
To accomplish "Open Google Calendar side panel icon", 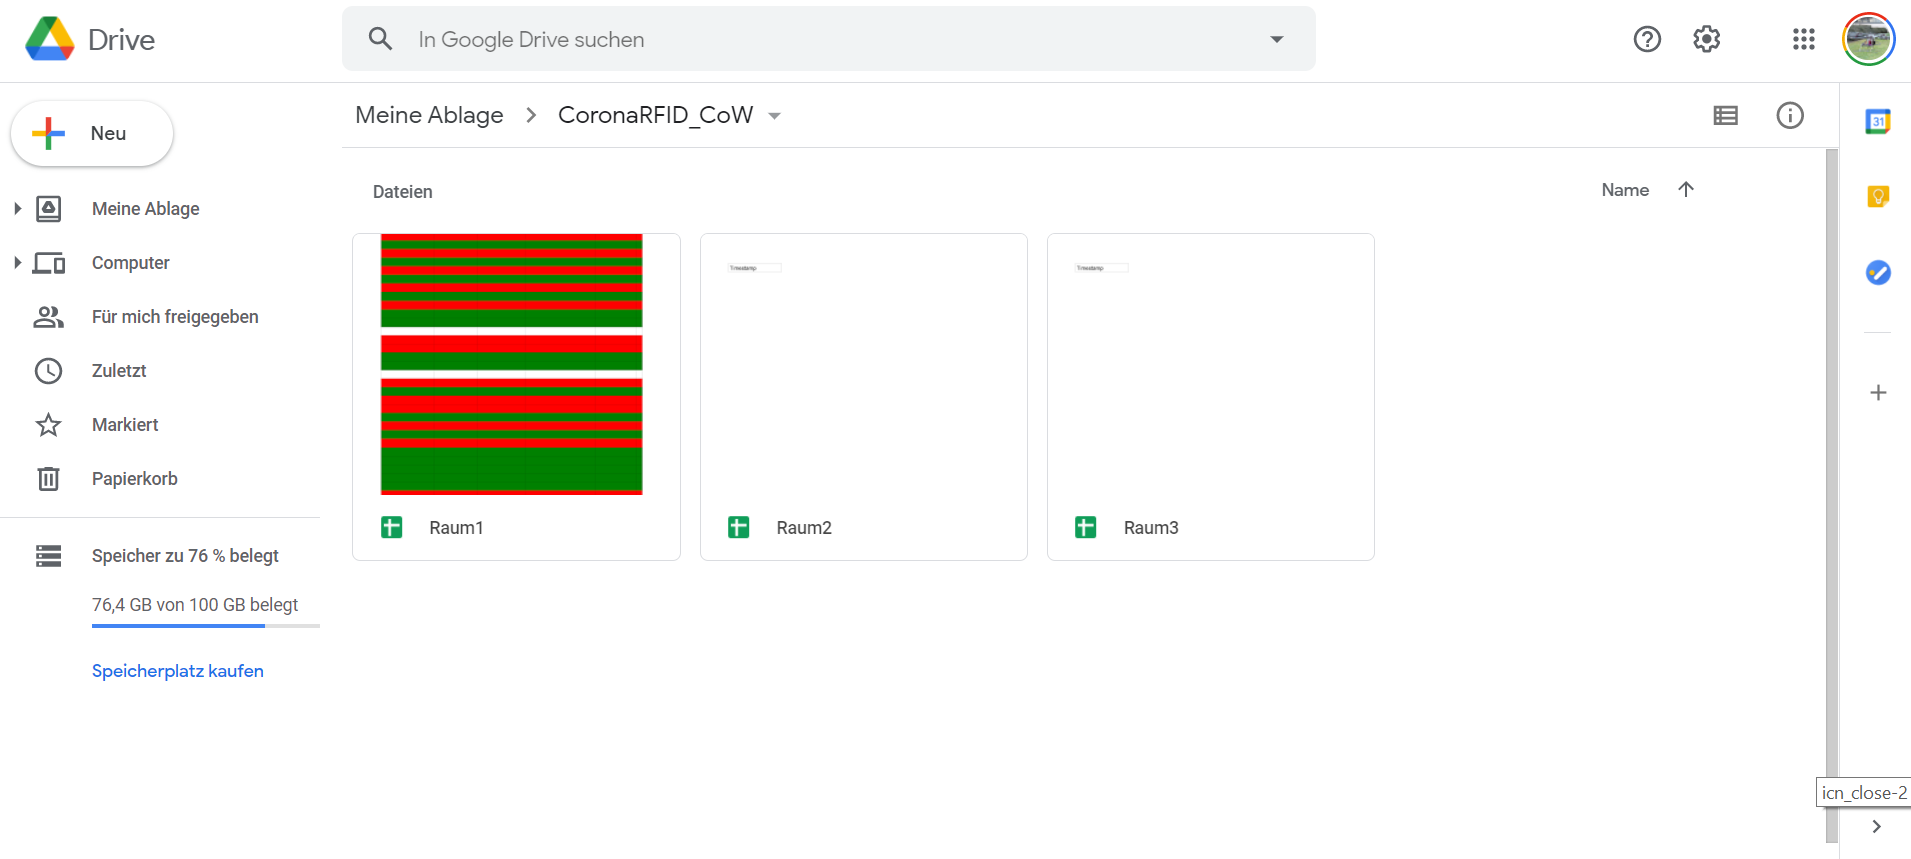I will click(x=1877, y=122).
